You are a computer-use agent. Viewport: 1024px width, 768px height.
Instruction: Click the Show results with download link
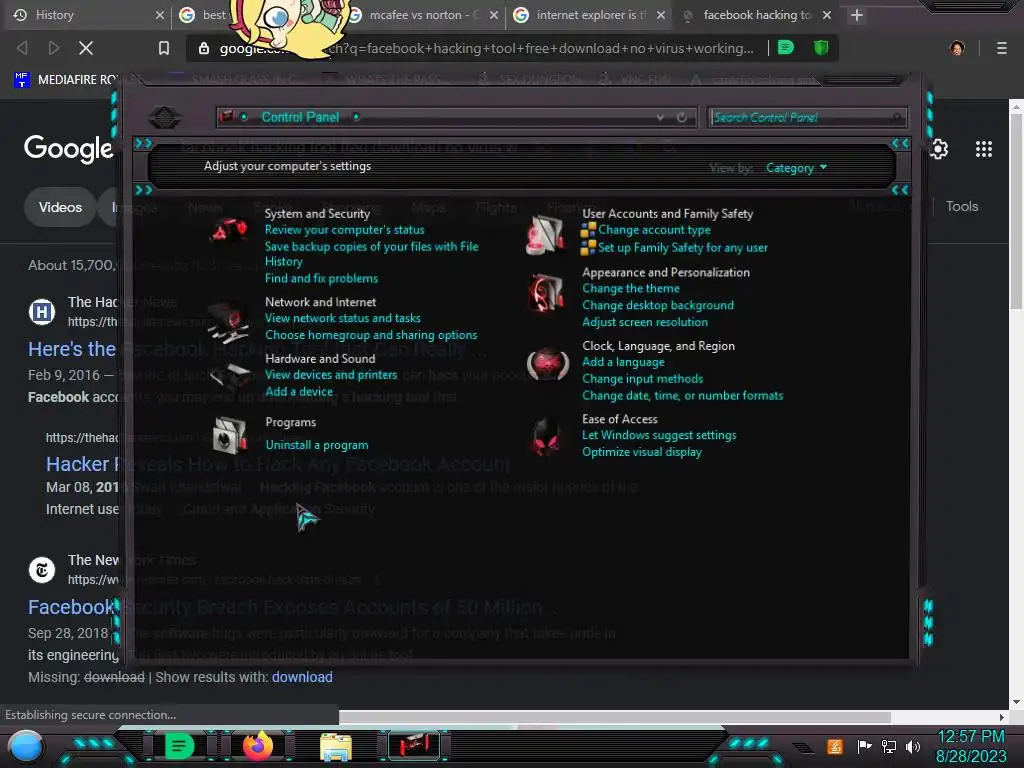(x=302, y=677)
